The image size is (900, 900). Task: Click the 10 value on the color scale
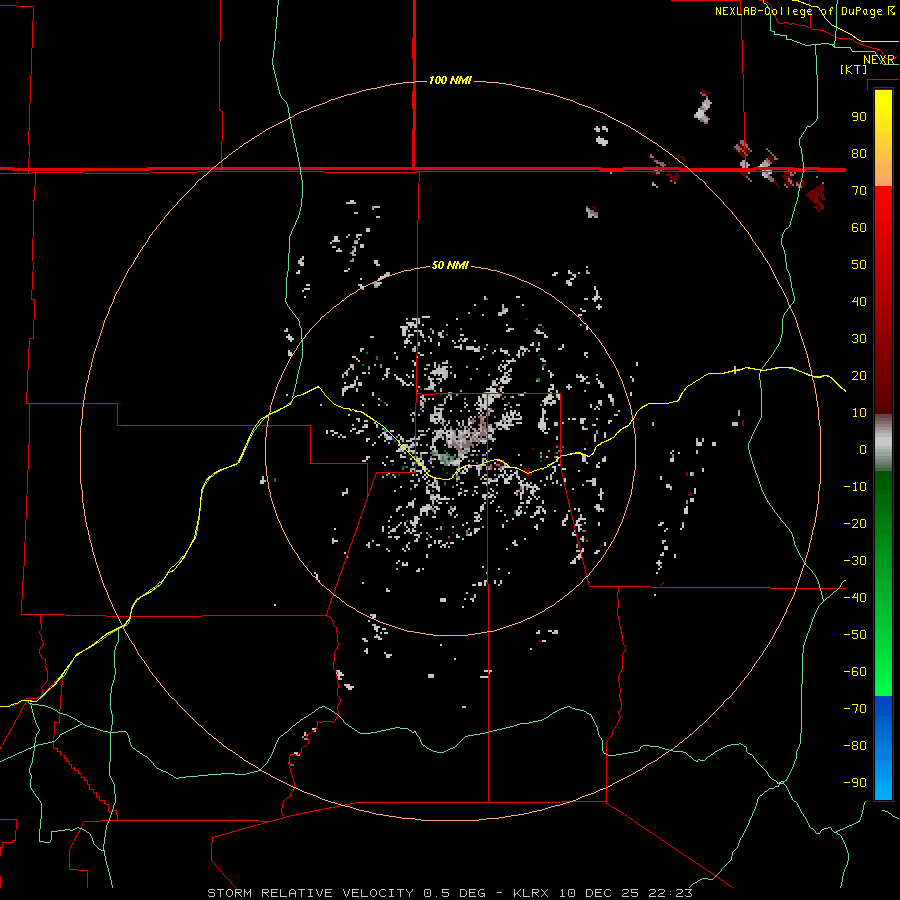[x=859, y=413]
